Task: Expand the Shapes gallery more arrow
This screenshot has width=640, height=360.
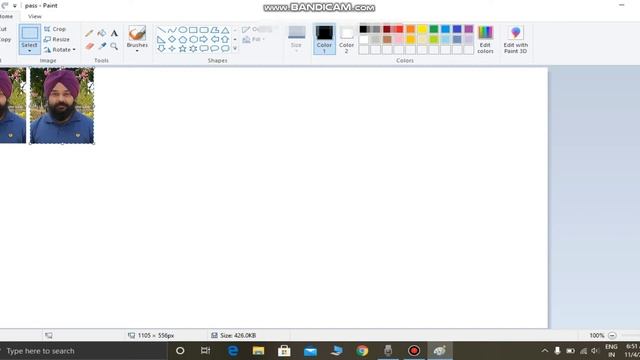Action: click(x=235, y=49)
